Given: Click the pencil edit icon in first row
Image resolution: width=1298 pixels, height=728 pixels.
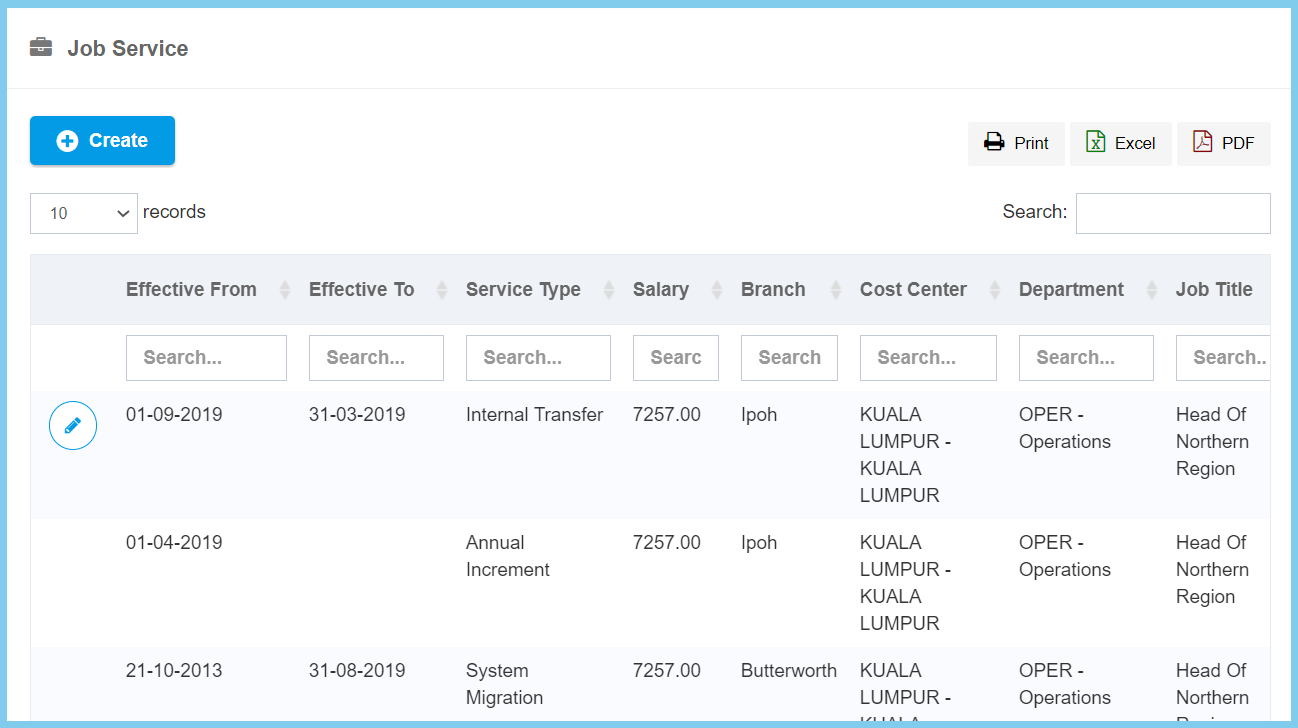Looking at the screenshot, I should [73, 426].
